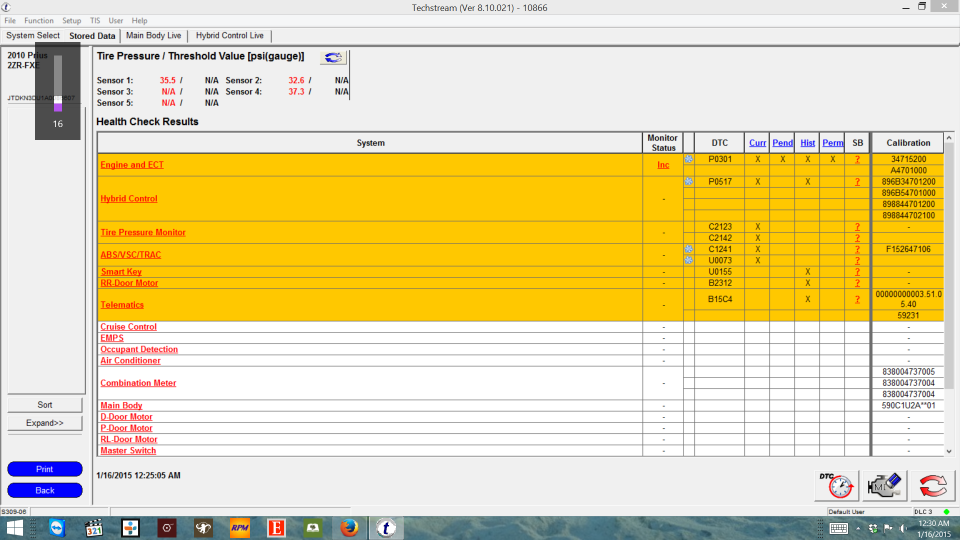Open service bulletin question mark for C1241
The image size is (960, 540).
tap(857, 249)
